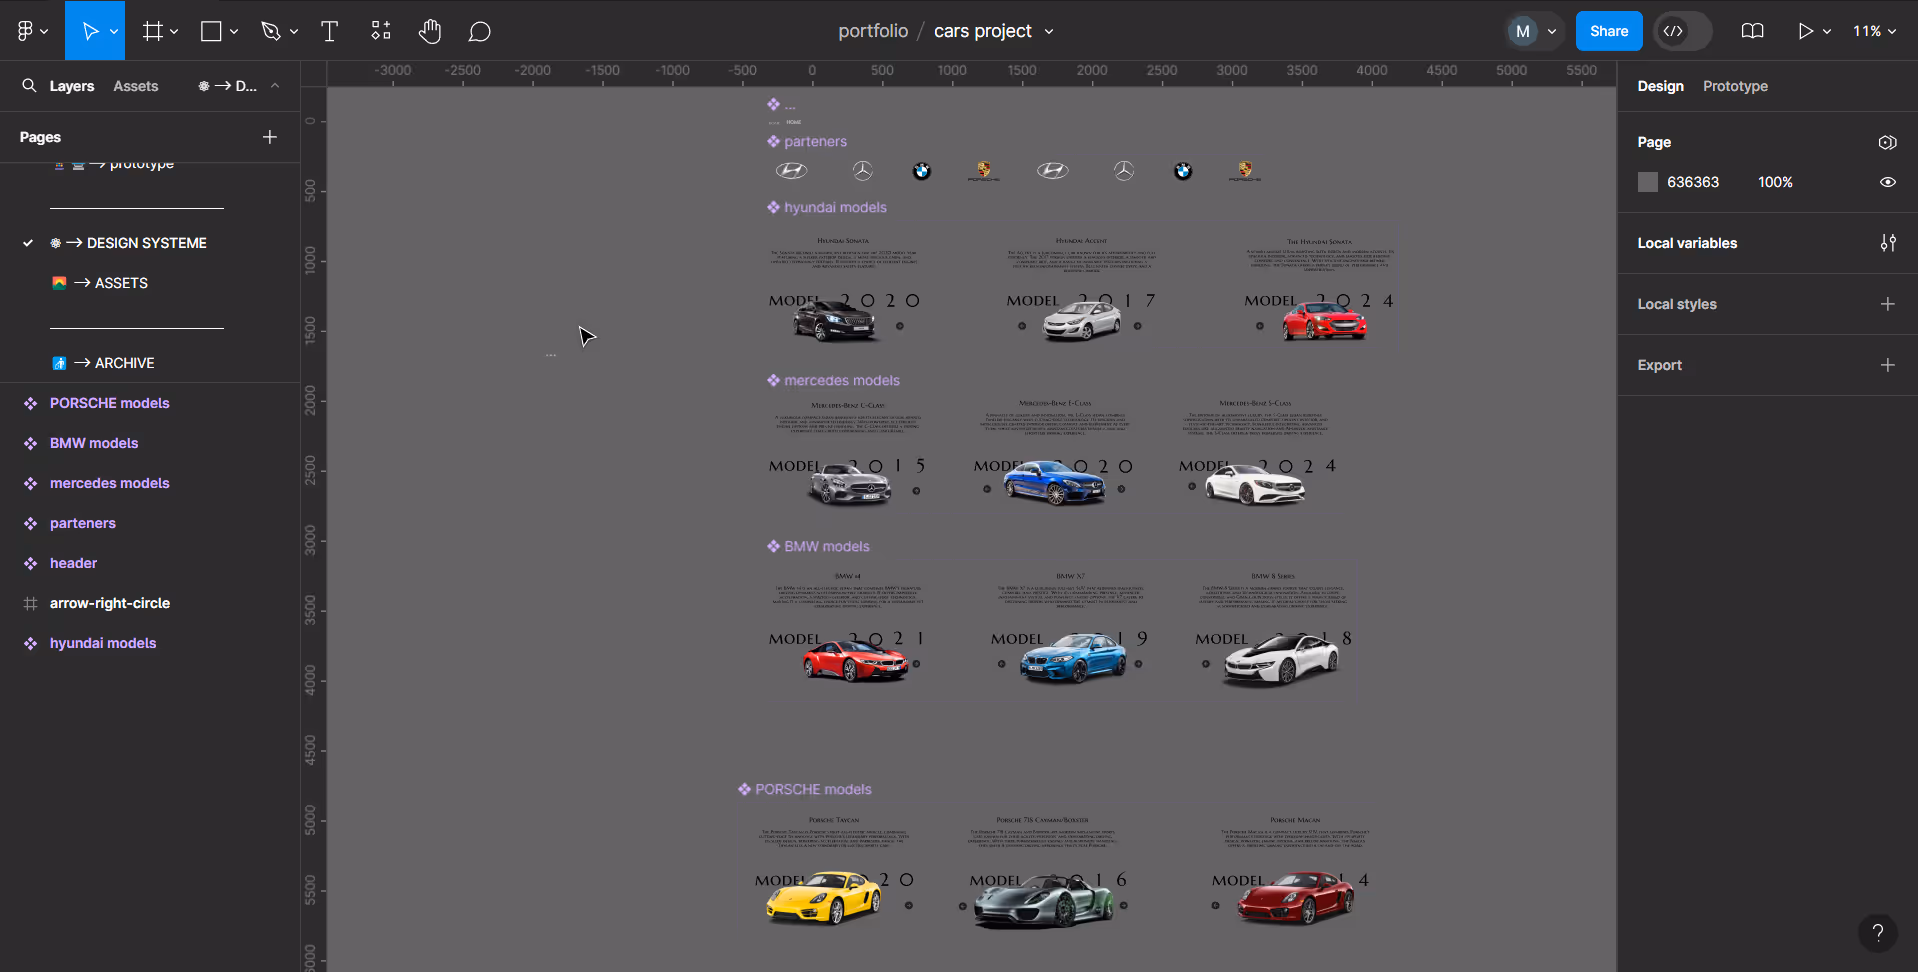Image resolution: width=1918 pixels, height=972 pixels.
Task: Select the Pen tool
Action: pos(270,31)
